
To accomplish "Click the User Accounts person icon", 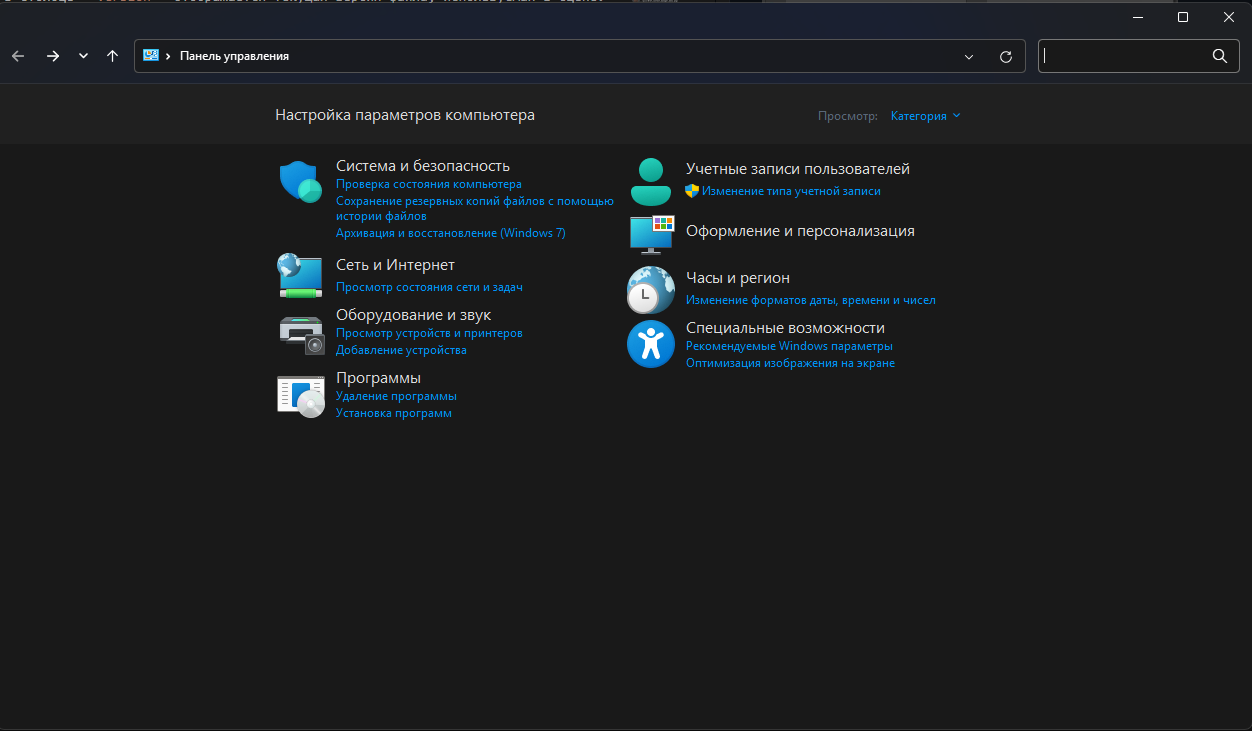I will pyautogui.click(x=651, y=181).
